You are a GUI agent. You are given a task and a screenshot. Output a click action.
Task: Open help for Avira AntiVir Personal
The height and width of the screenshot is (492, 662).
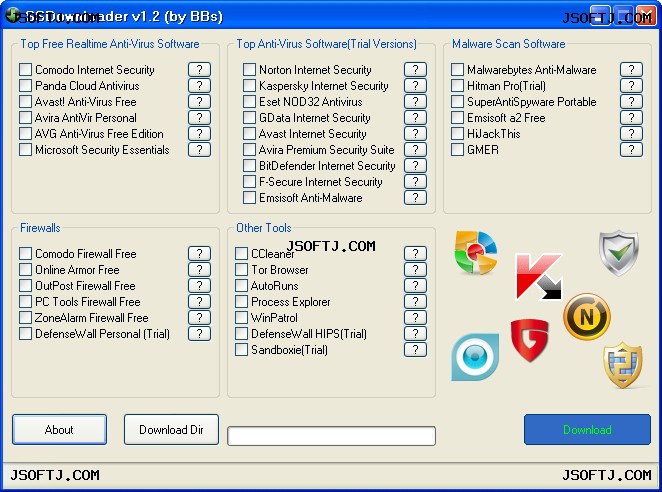(199, 117)
